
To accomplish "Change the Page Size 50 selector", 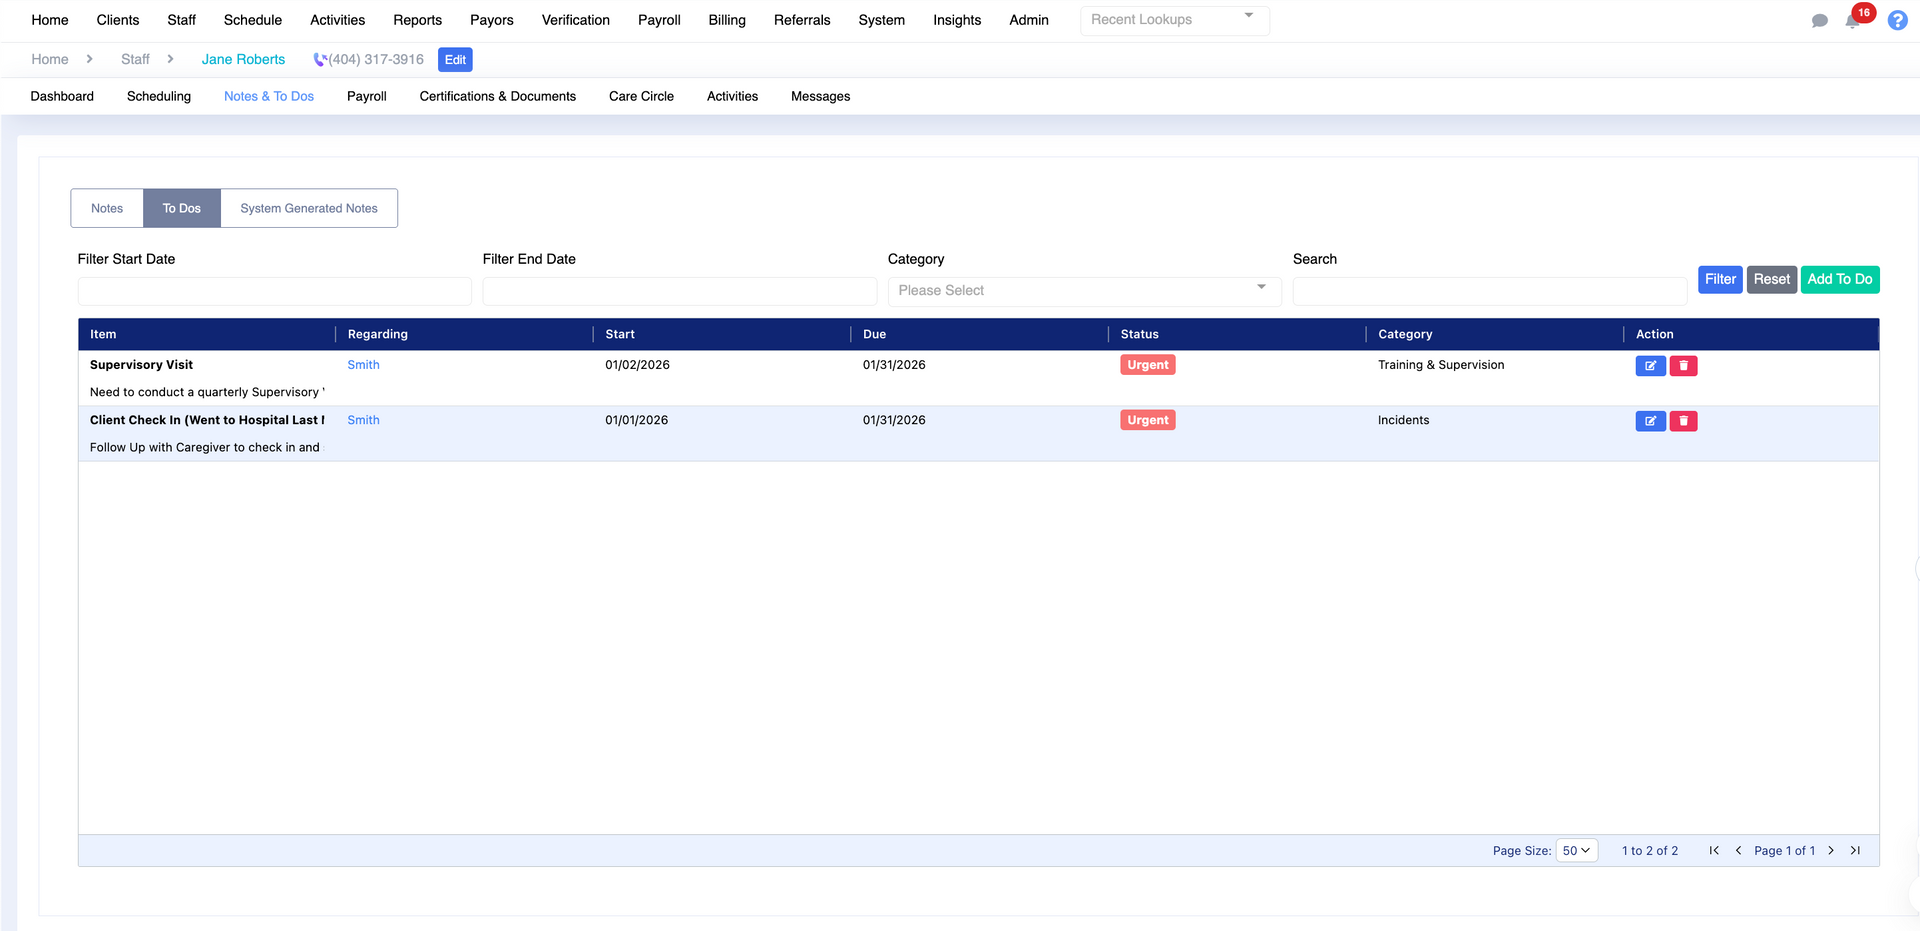I will click(x=1577, y=851).
